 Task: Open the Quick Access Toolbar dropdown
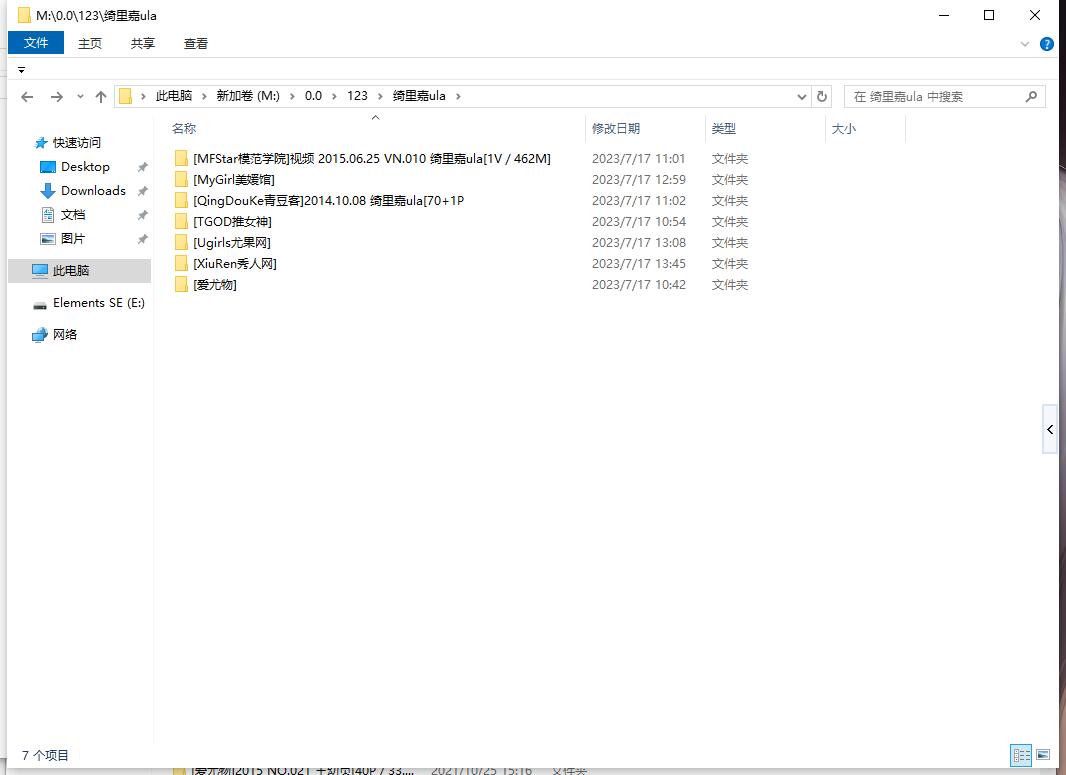coord(21,70)
